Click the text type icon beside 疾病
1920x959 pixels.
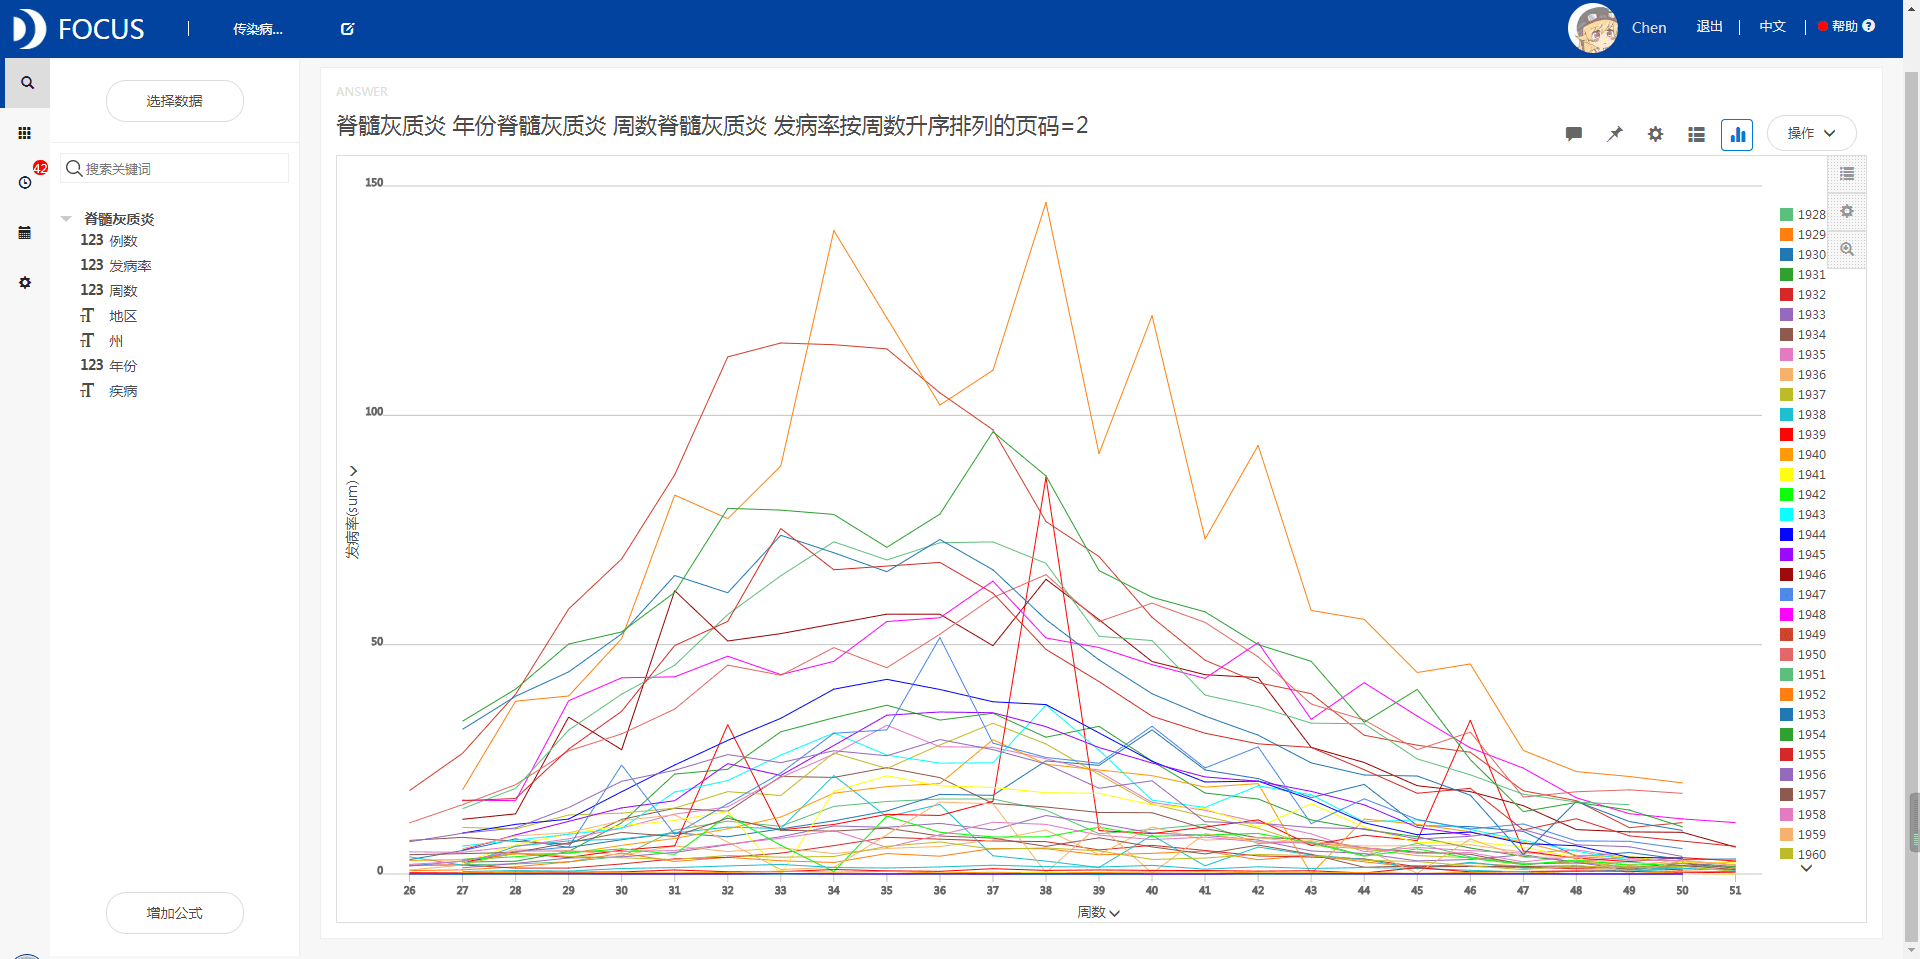88,390
